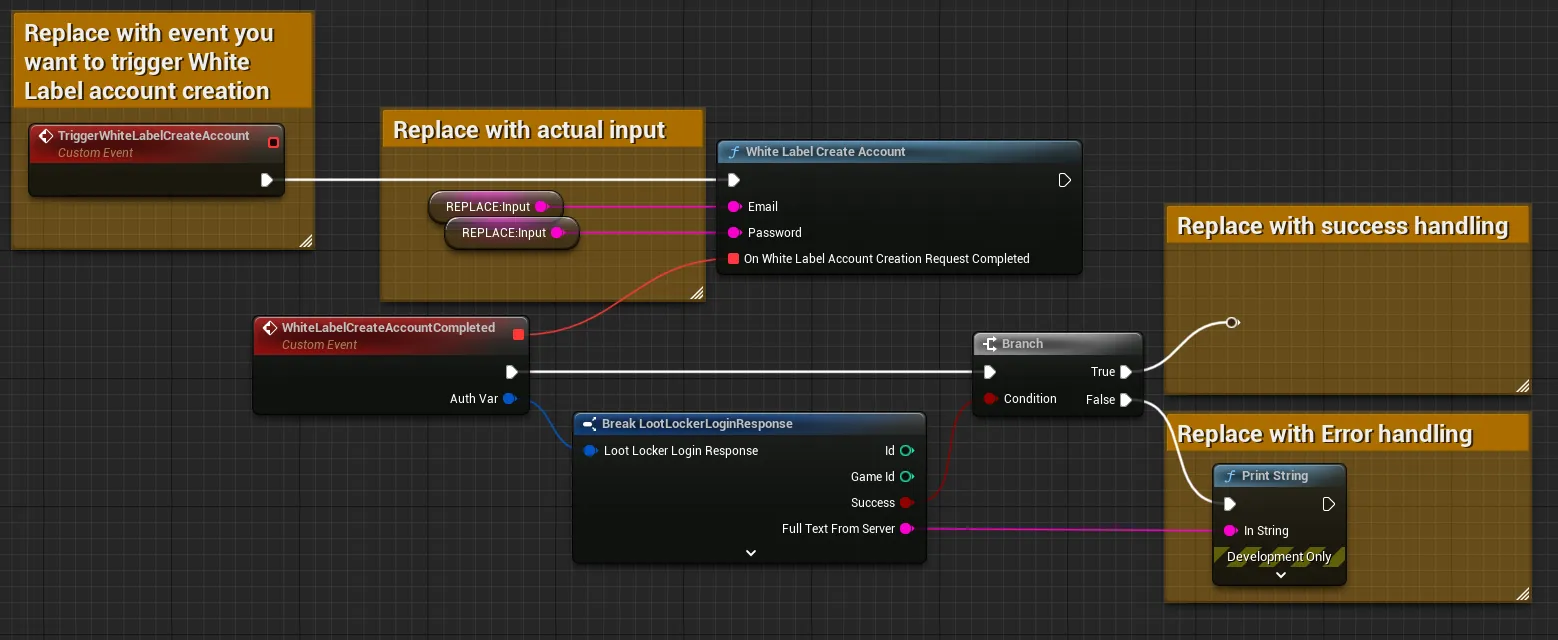Click the resize handle of the trigger event comment

305,240
